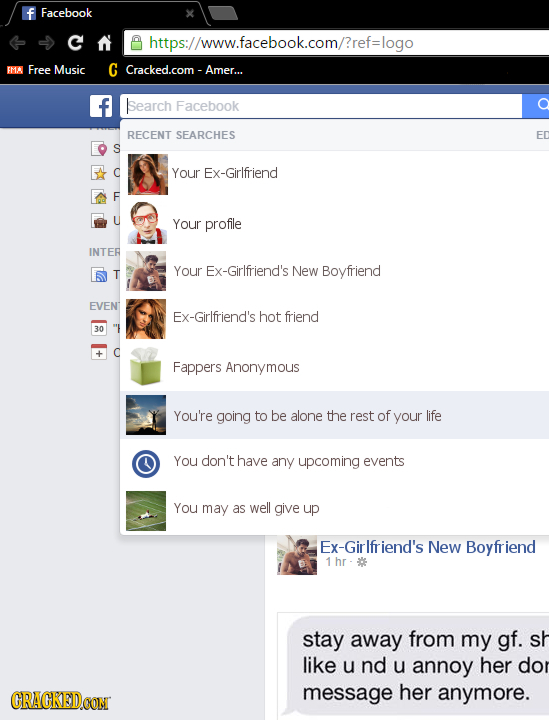Viewport: 549px width, 720px height.
Task: Select the Facebook browser tab
Action: tap(106, 13)
